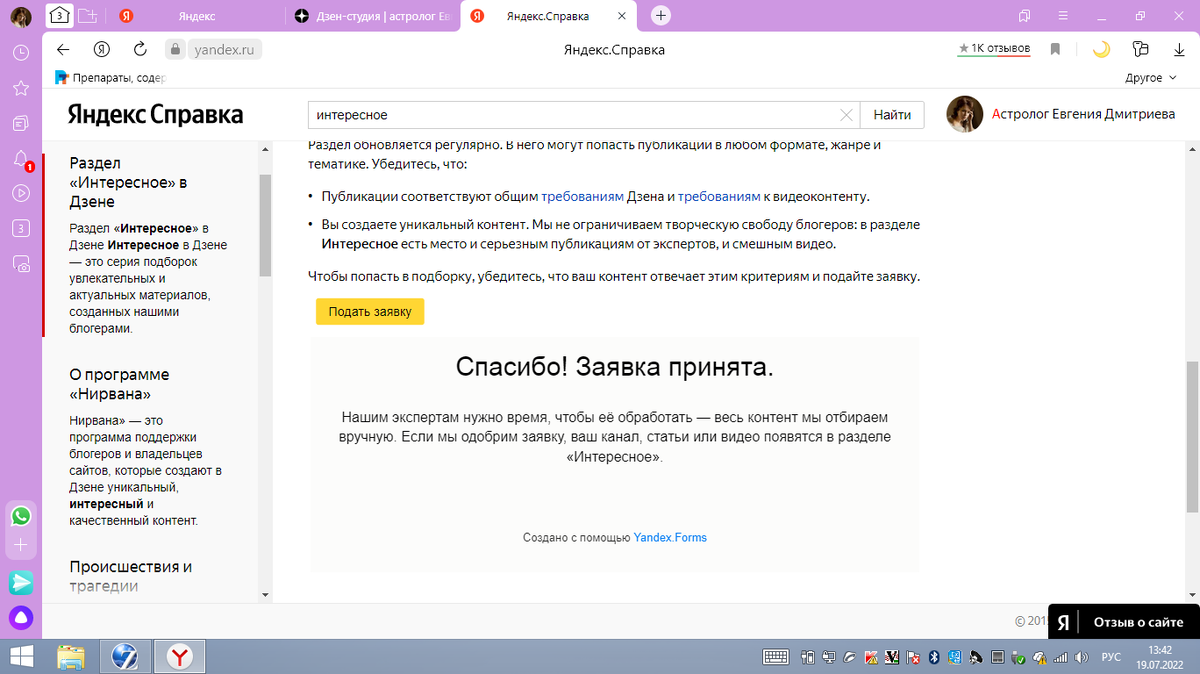Switch to the Дзен-студия tab
The height and width of the screenshot is (674, 1200).
click(372, 16)
